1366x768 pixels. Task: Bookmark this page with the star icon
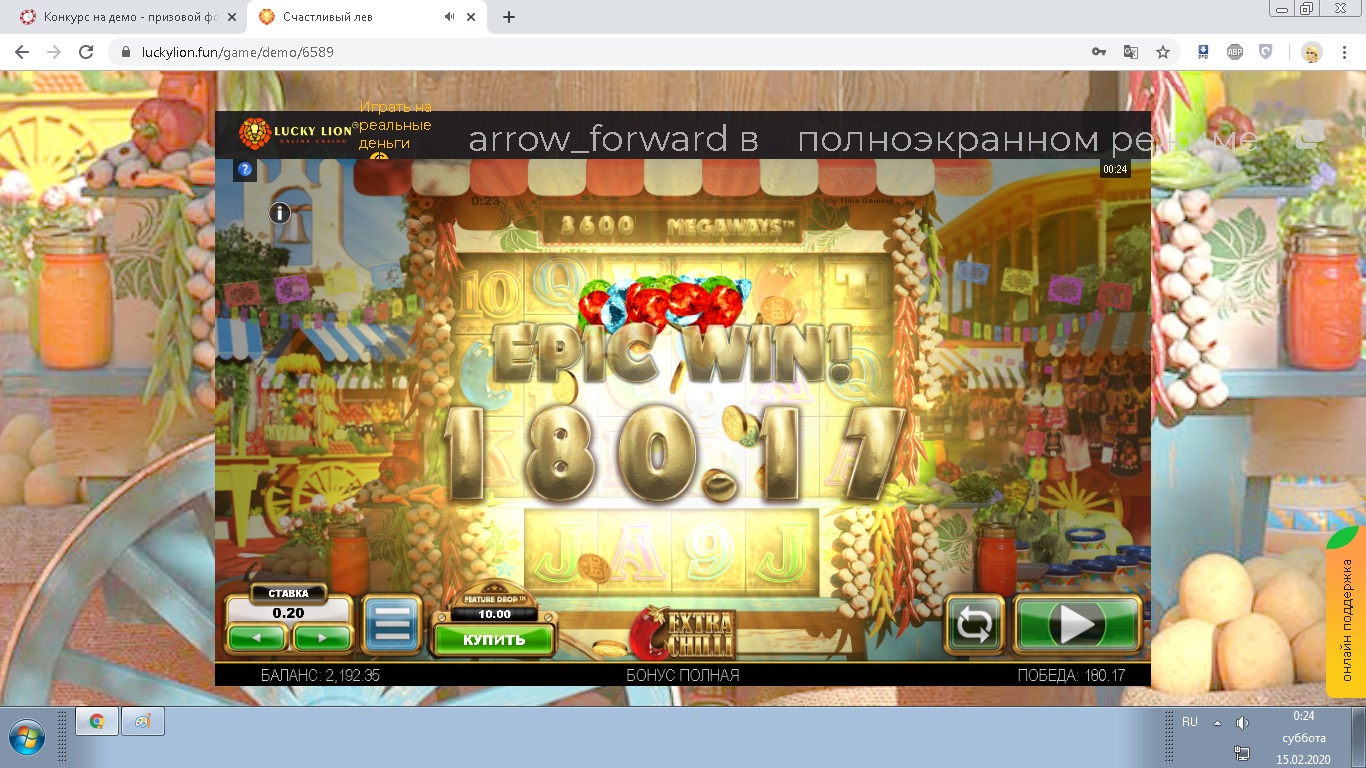click(1163, 52)
